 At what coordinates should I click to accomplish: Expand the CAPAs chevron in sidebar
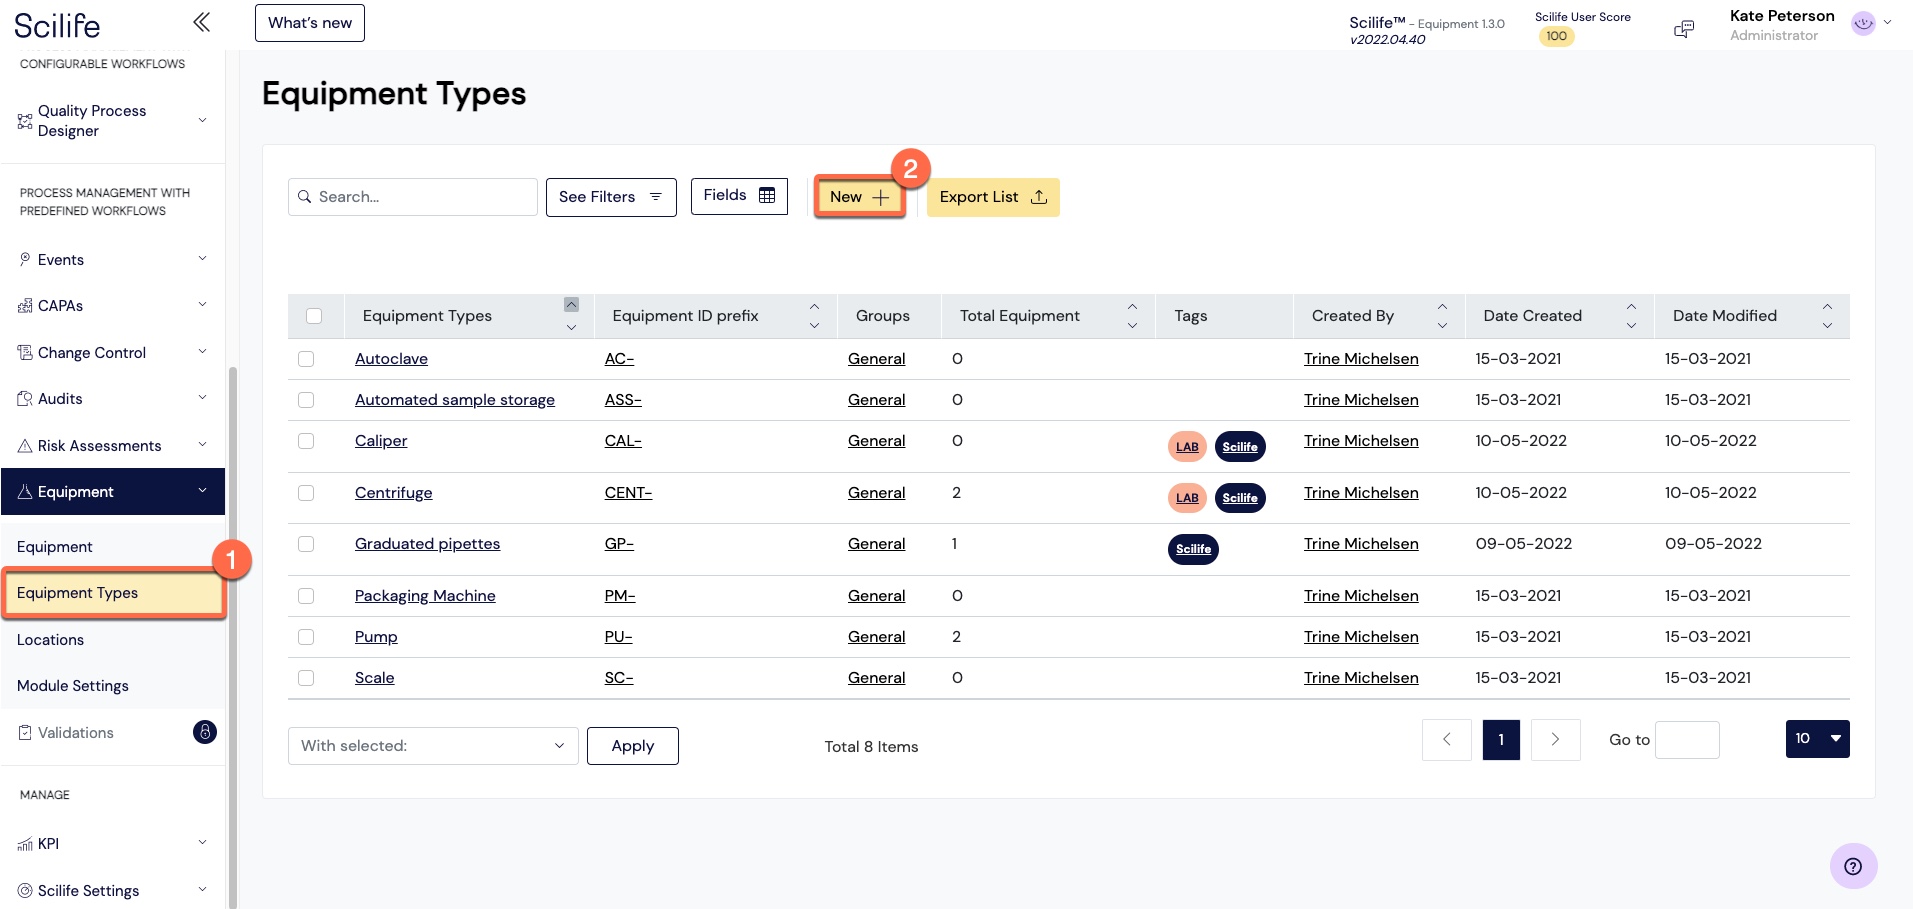[202, 305]
